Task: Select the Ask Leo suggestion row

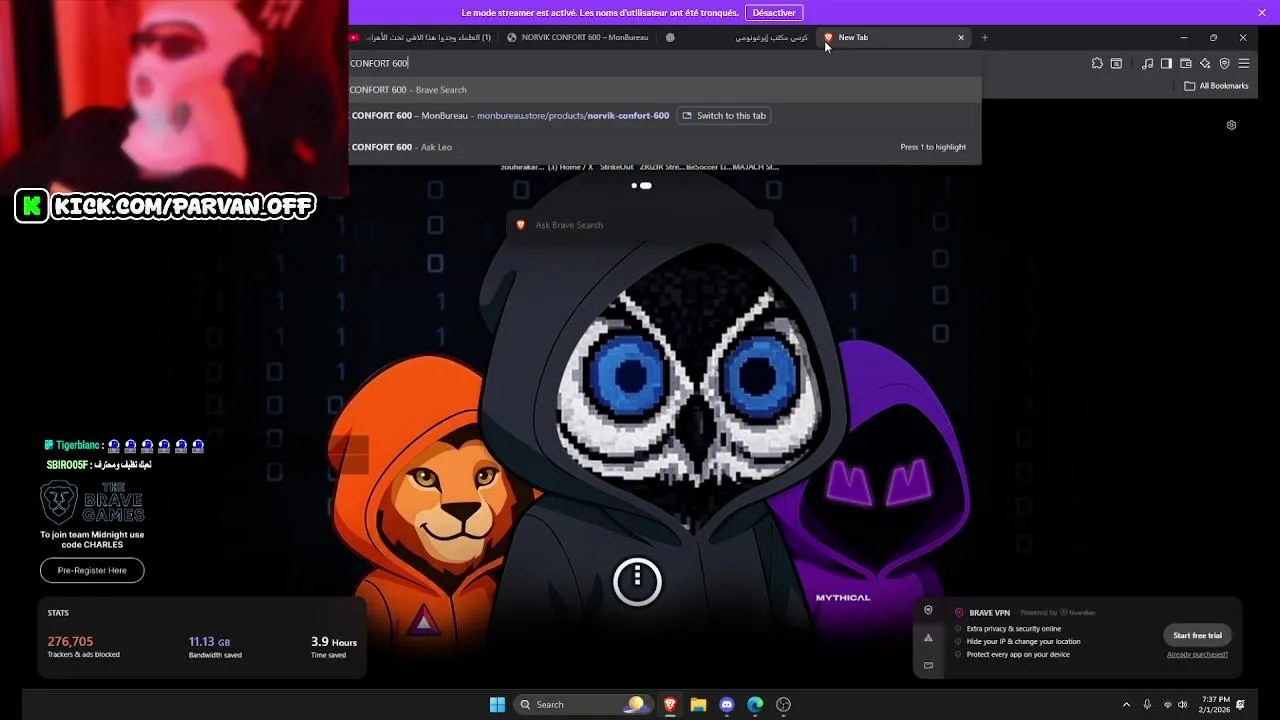Action: 665,147
